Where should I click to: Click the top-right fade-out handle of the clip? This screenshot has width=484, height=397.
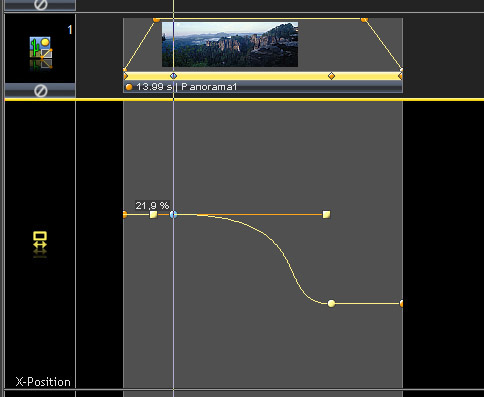pyautogui.click(x=364, y=20)
